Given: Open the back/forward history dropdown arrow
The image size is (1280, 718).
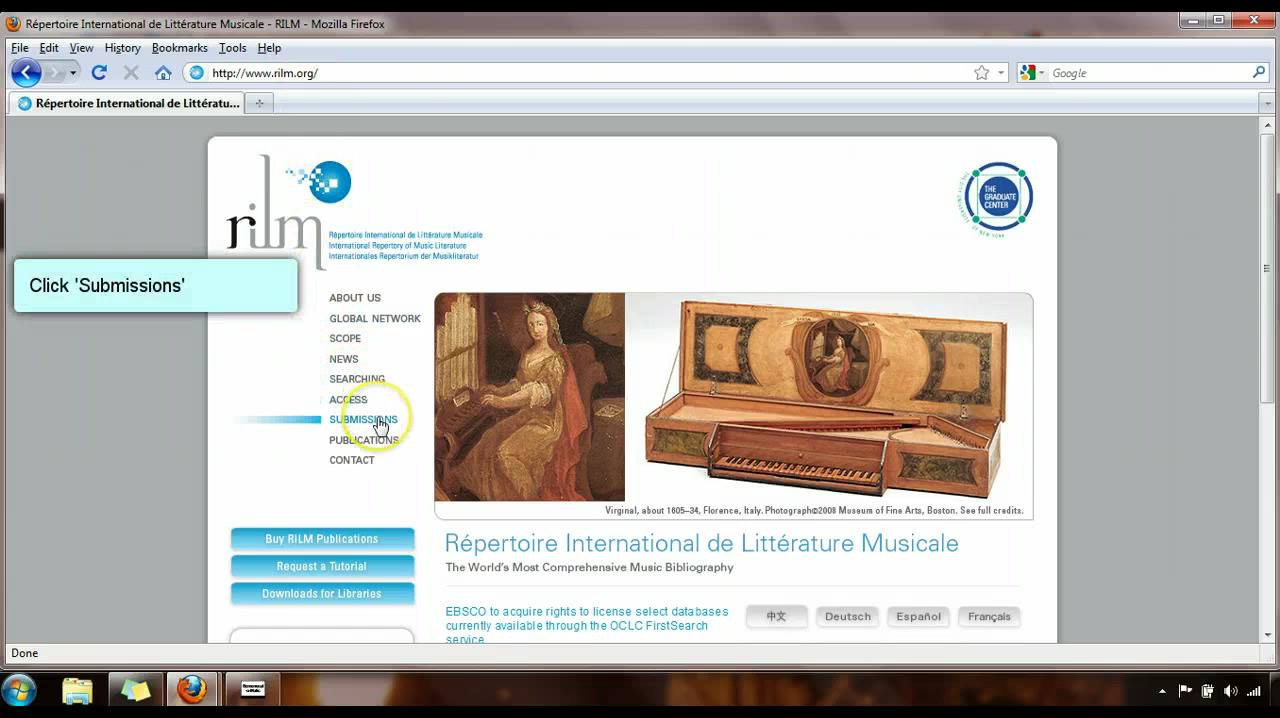Looking at the screenshot, I should [72, 73].
